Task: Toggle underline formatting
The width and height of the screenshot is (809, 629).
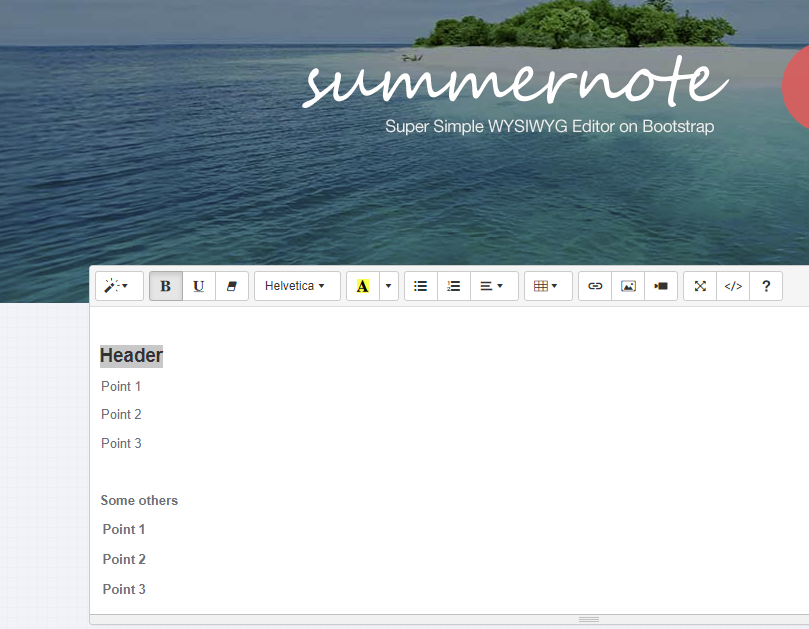Action: tap(198, 286)
